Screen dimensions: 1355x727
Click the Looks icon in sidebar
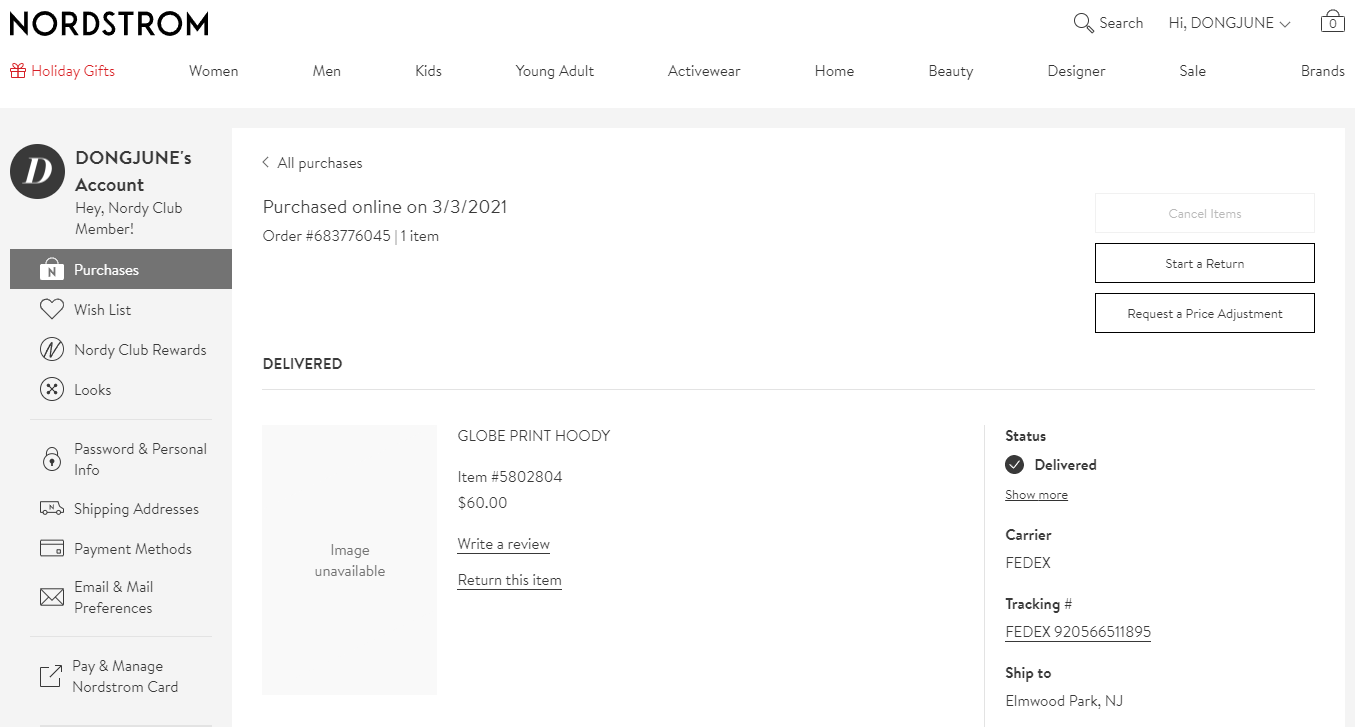[52, 390]
